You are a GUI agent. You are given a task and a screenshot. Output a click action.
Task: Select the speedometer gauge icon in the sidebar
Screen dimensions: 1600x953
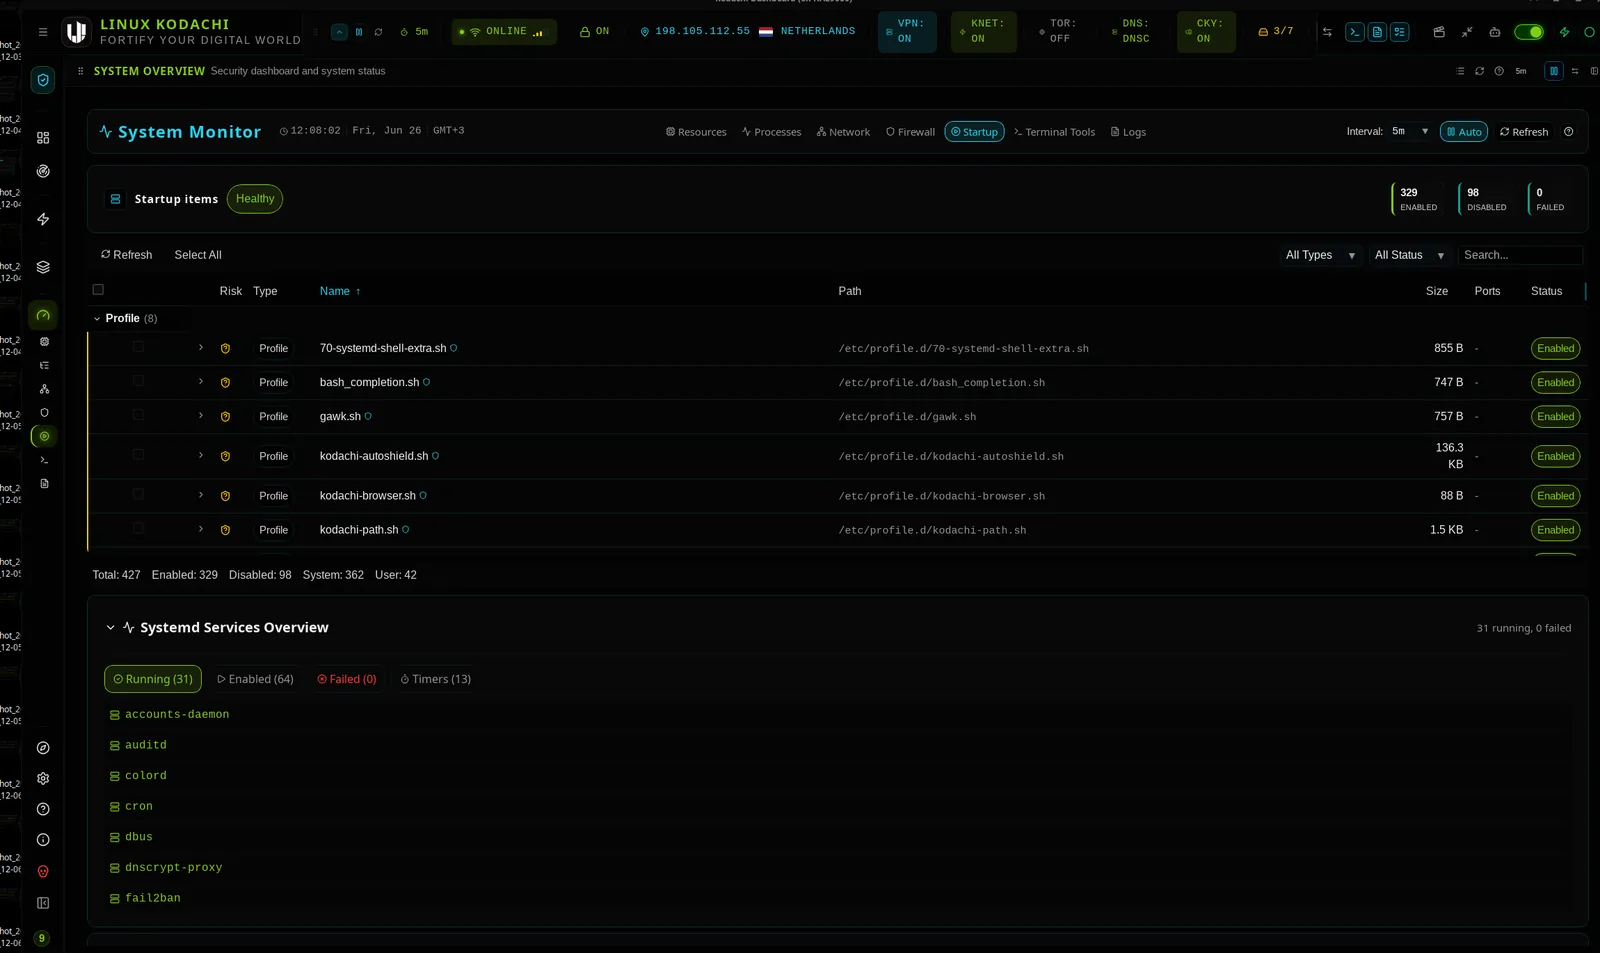click(x=43, y=315)
